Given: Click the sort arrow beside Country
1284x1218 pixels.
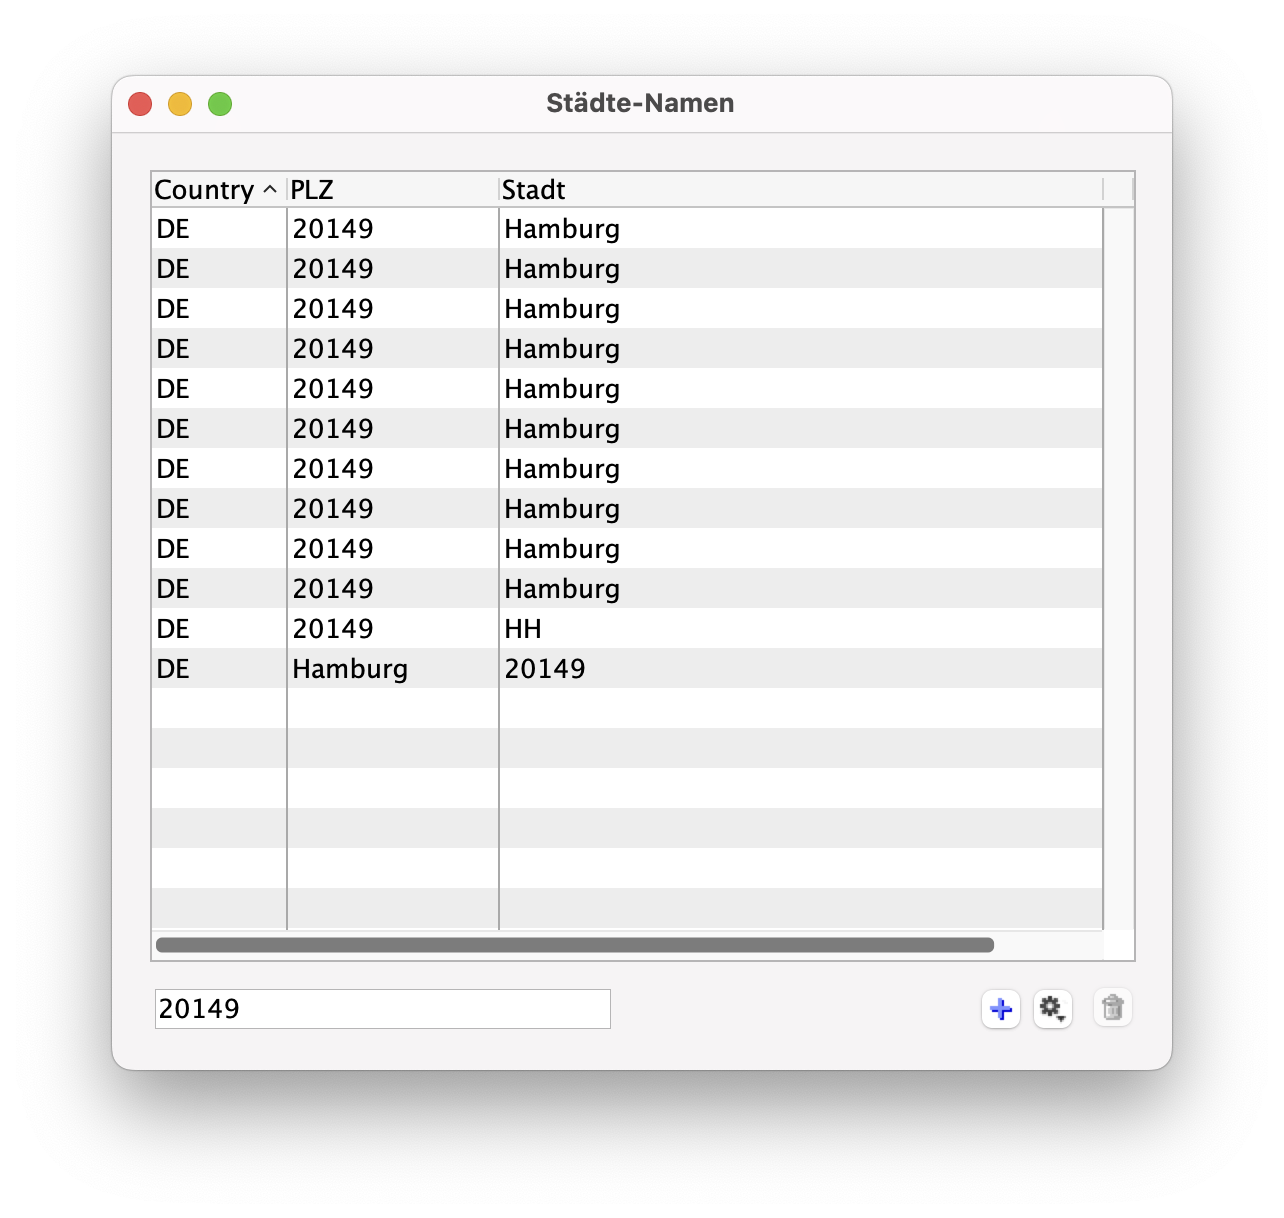Looking at the screenshot, I should [x=270, y=189].
